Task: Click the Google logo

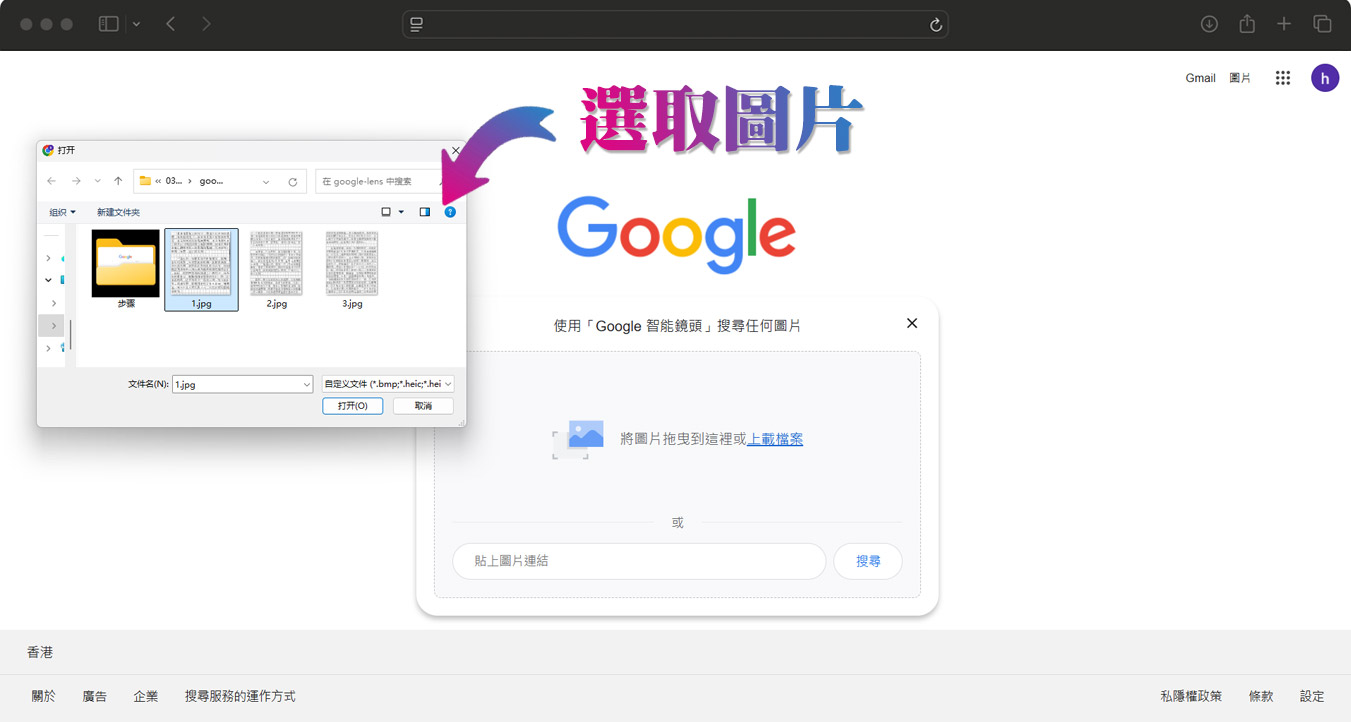Action: pyautogui.click(x=676, y=234)
